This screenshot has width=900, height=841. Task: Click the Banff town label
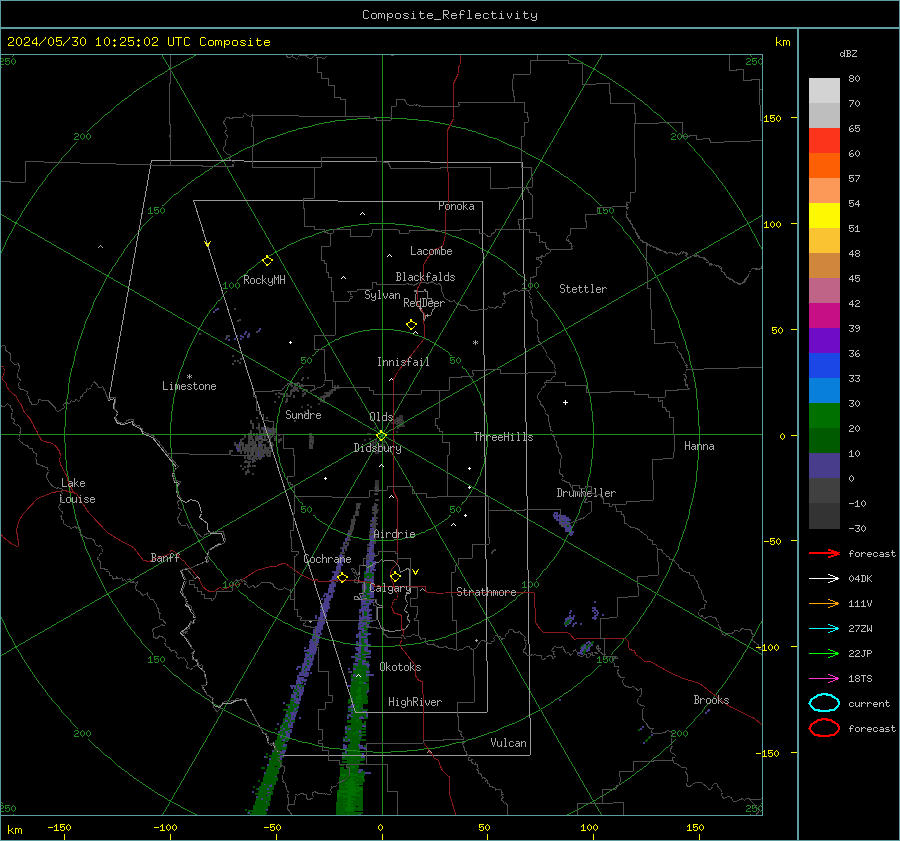165,558
